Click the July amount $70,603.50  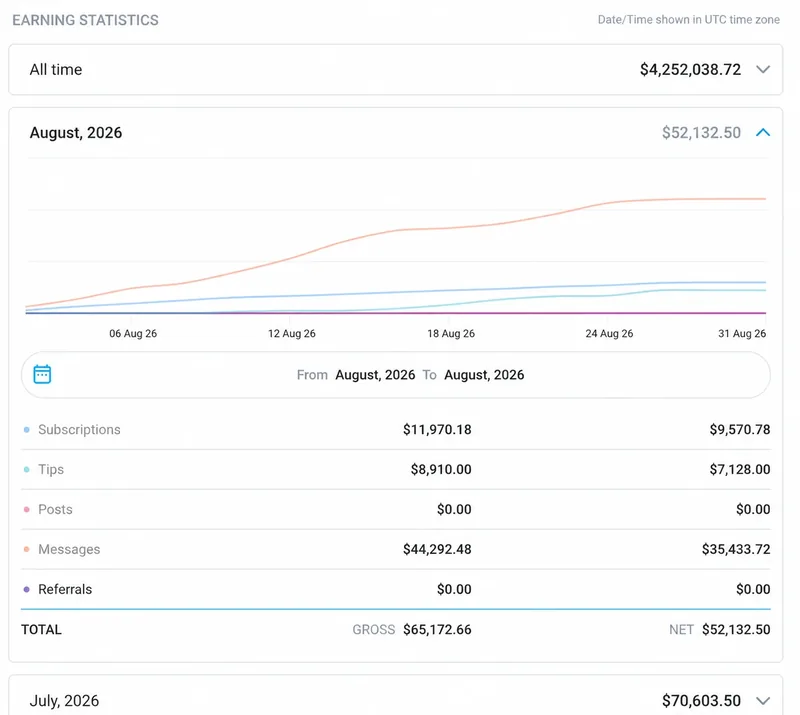(x=701, y=701)
